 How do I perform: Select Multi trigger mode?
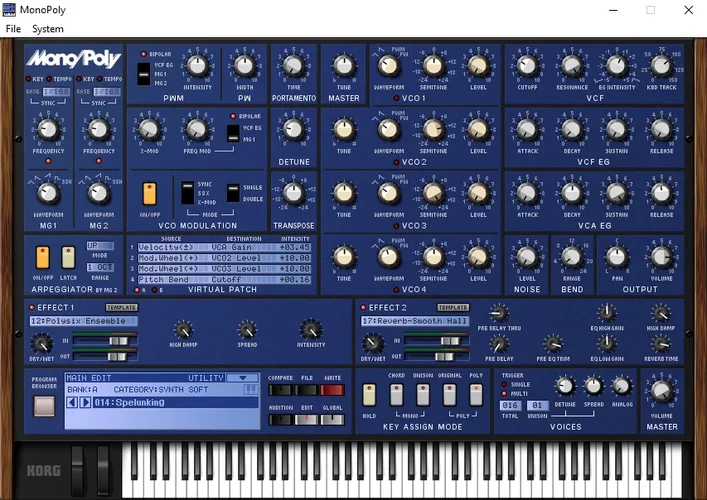click(504, 394)
